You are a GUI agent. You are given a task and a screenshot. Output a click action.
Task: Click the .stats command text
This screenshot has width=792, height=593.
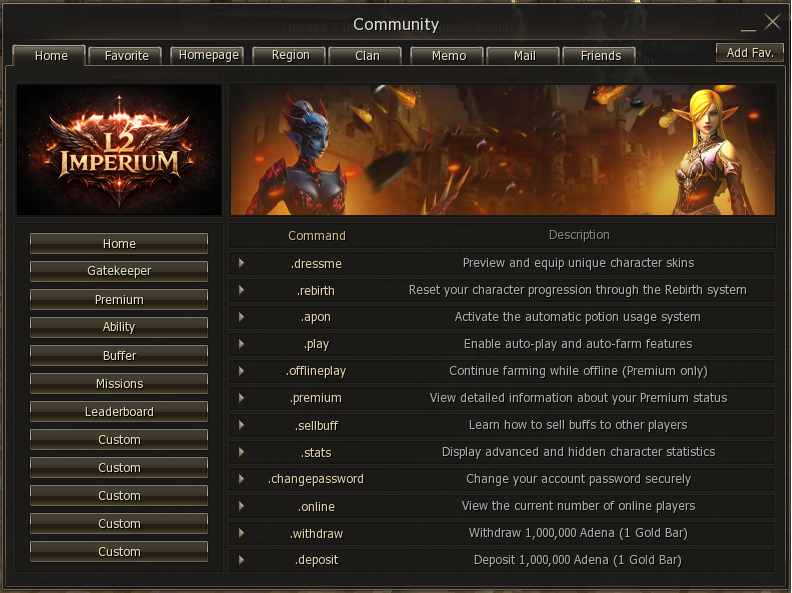316,453
